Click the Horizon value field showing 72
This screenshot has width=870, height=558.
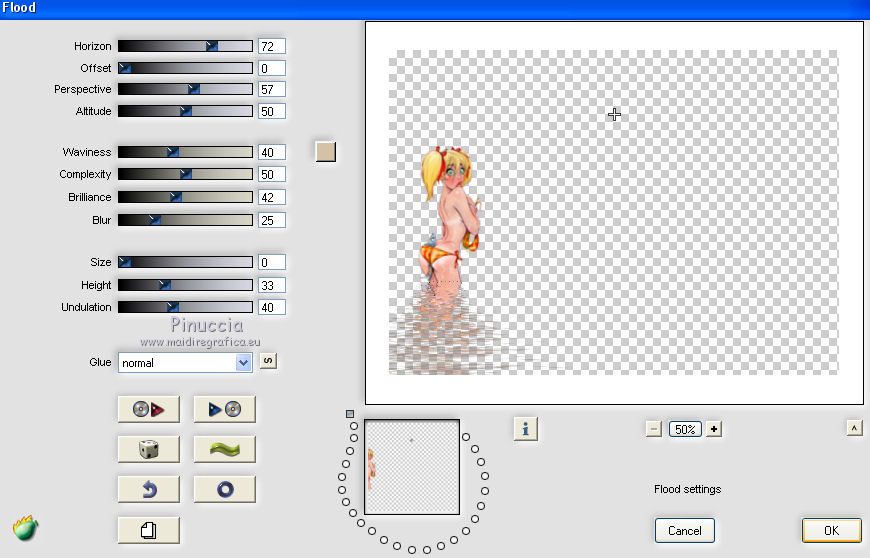272,46
